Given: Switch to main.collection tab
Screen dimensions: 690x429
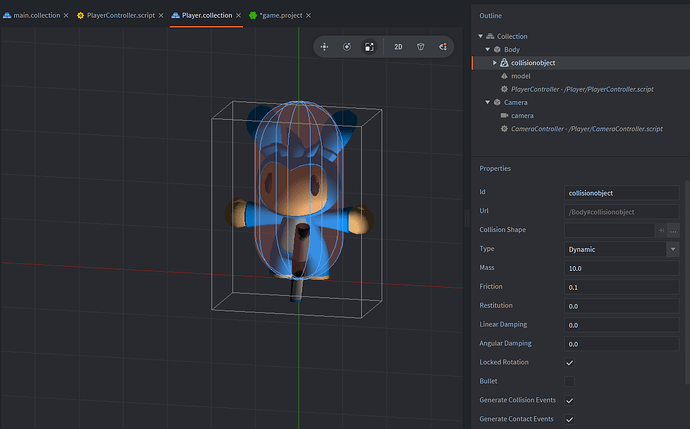Looking at the screenshot, I should point(37,15).
